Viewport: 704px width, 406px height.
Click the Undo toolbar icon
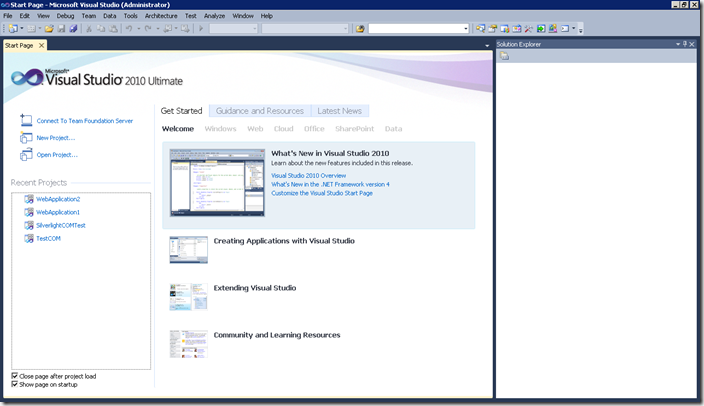pyautogui.click(x=129, y=29)
